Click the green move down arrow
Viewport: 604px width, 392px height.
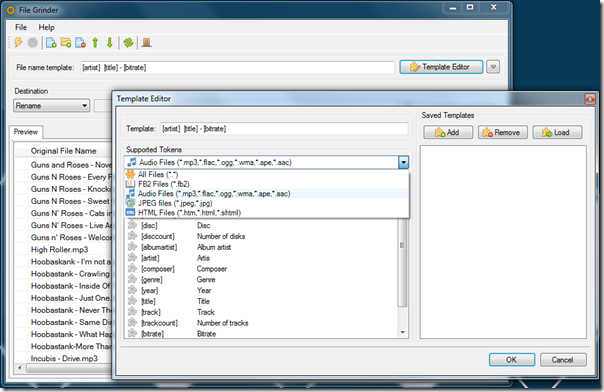coord(109,42)
